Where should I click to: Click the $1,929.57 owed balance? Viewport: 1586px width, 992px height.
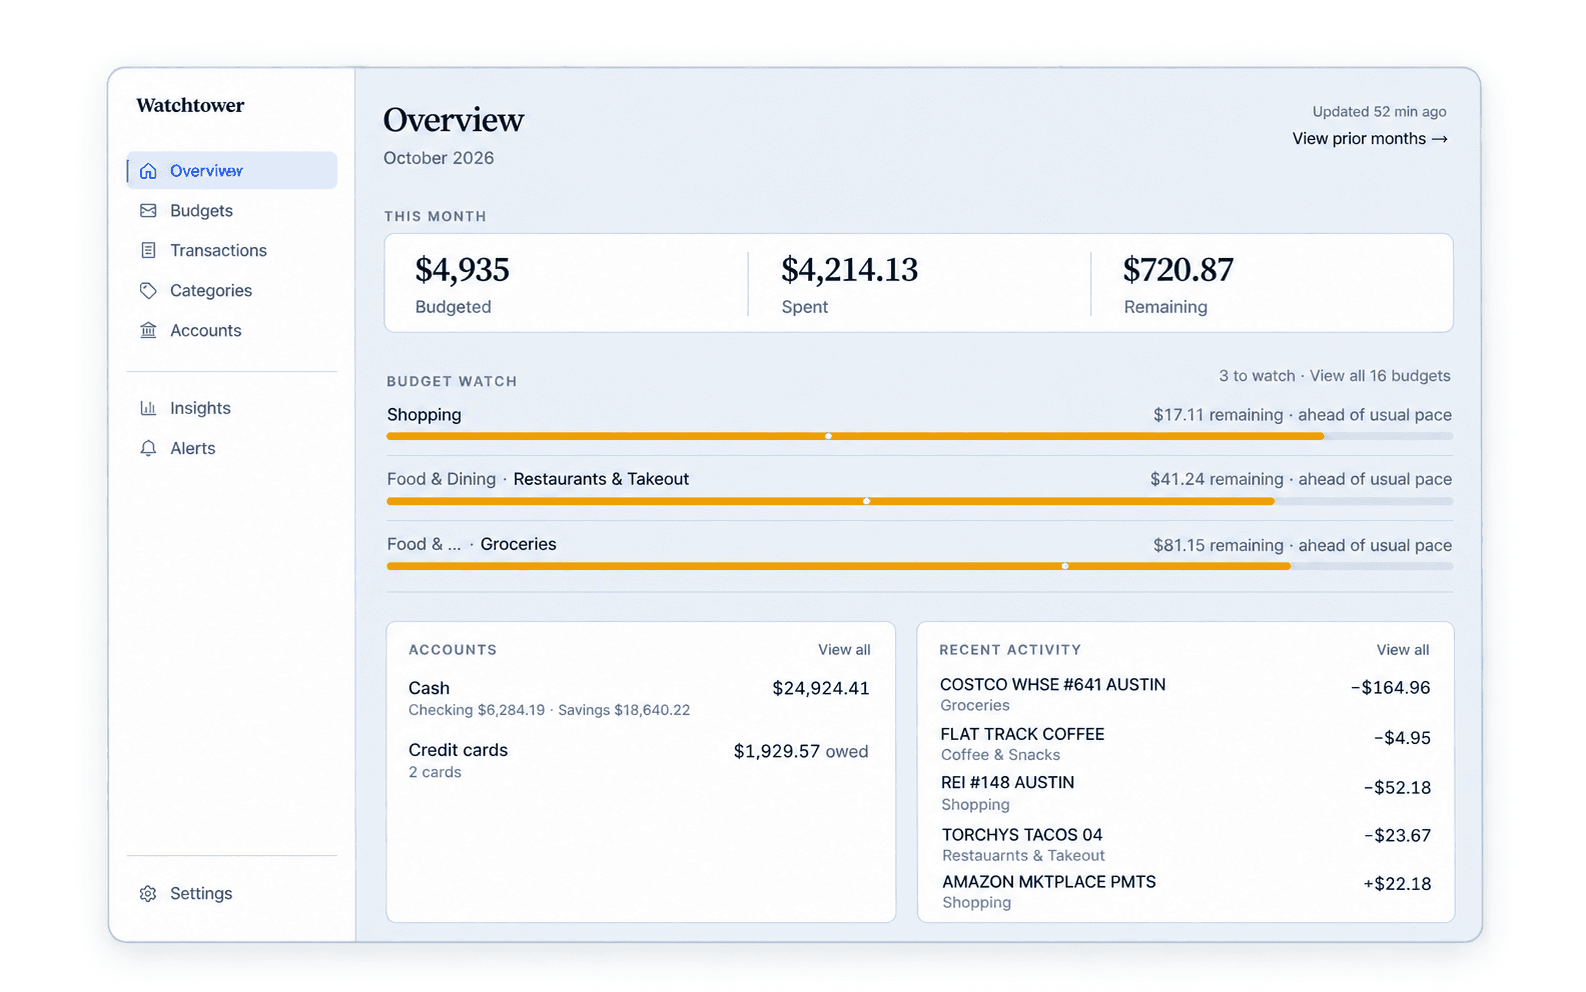pyautogui.click(x=801, y=751)
